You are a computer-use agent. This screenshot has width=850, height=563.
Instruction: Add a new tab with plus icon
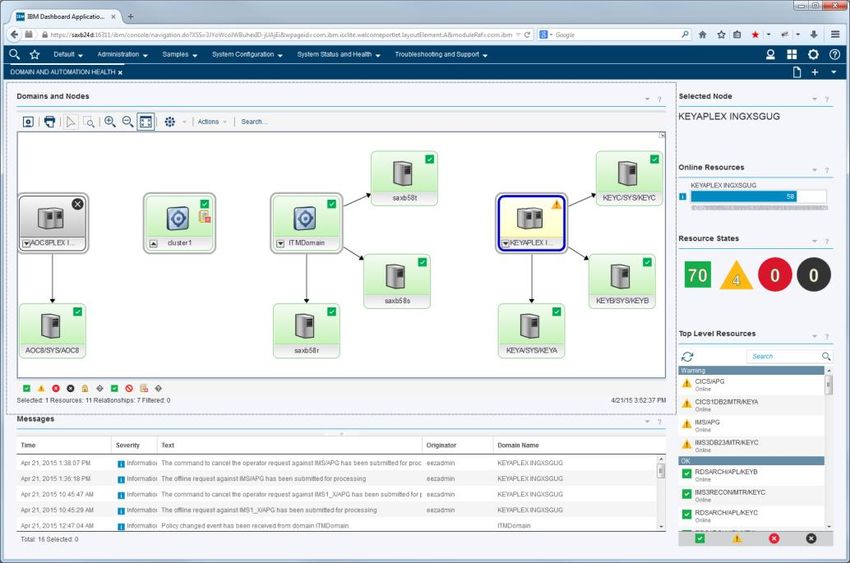tap(815, 72)
